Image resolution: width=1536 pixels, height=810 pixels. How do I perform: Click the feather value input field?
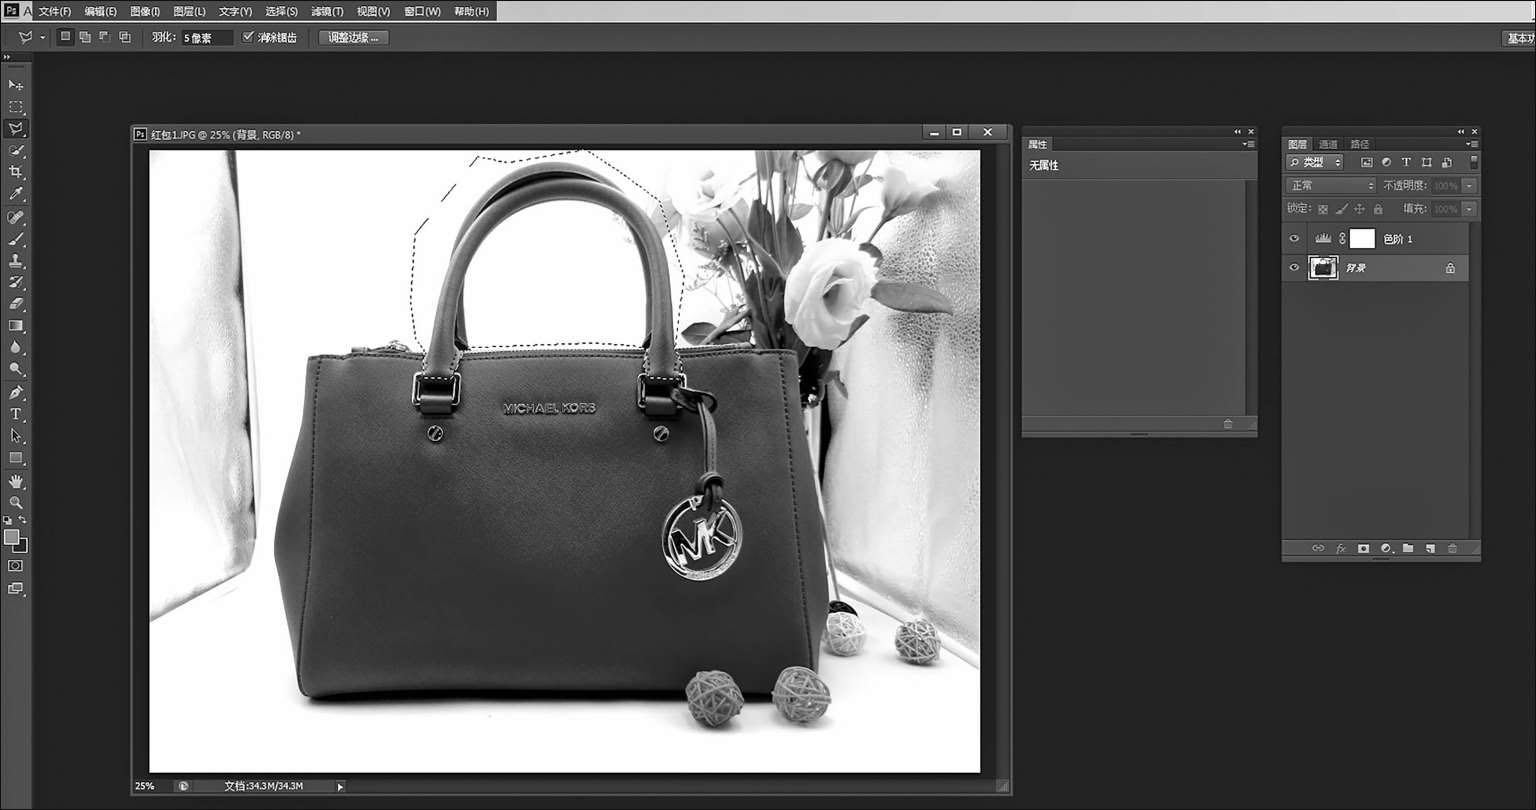207,38
